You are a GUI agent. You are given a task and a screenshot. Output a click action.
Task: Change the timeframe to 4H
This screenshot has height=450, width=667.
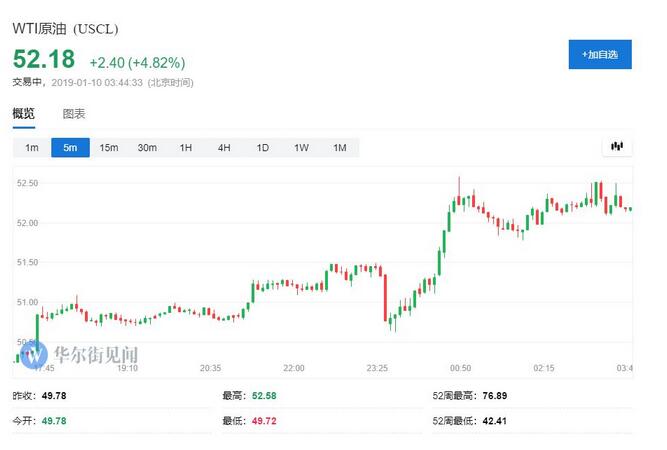[x=224, y=148]
